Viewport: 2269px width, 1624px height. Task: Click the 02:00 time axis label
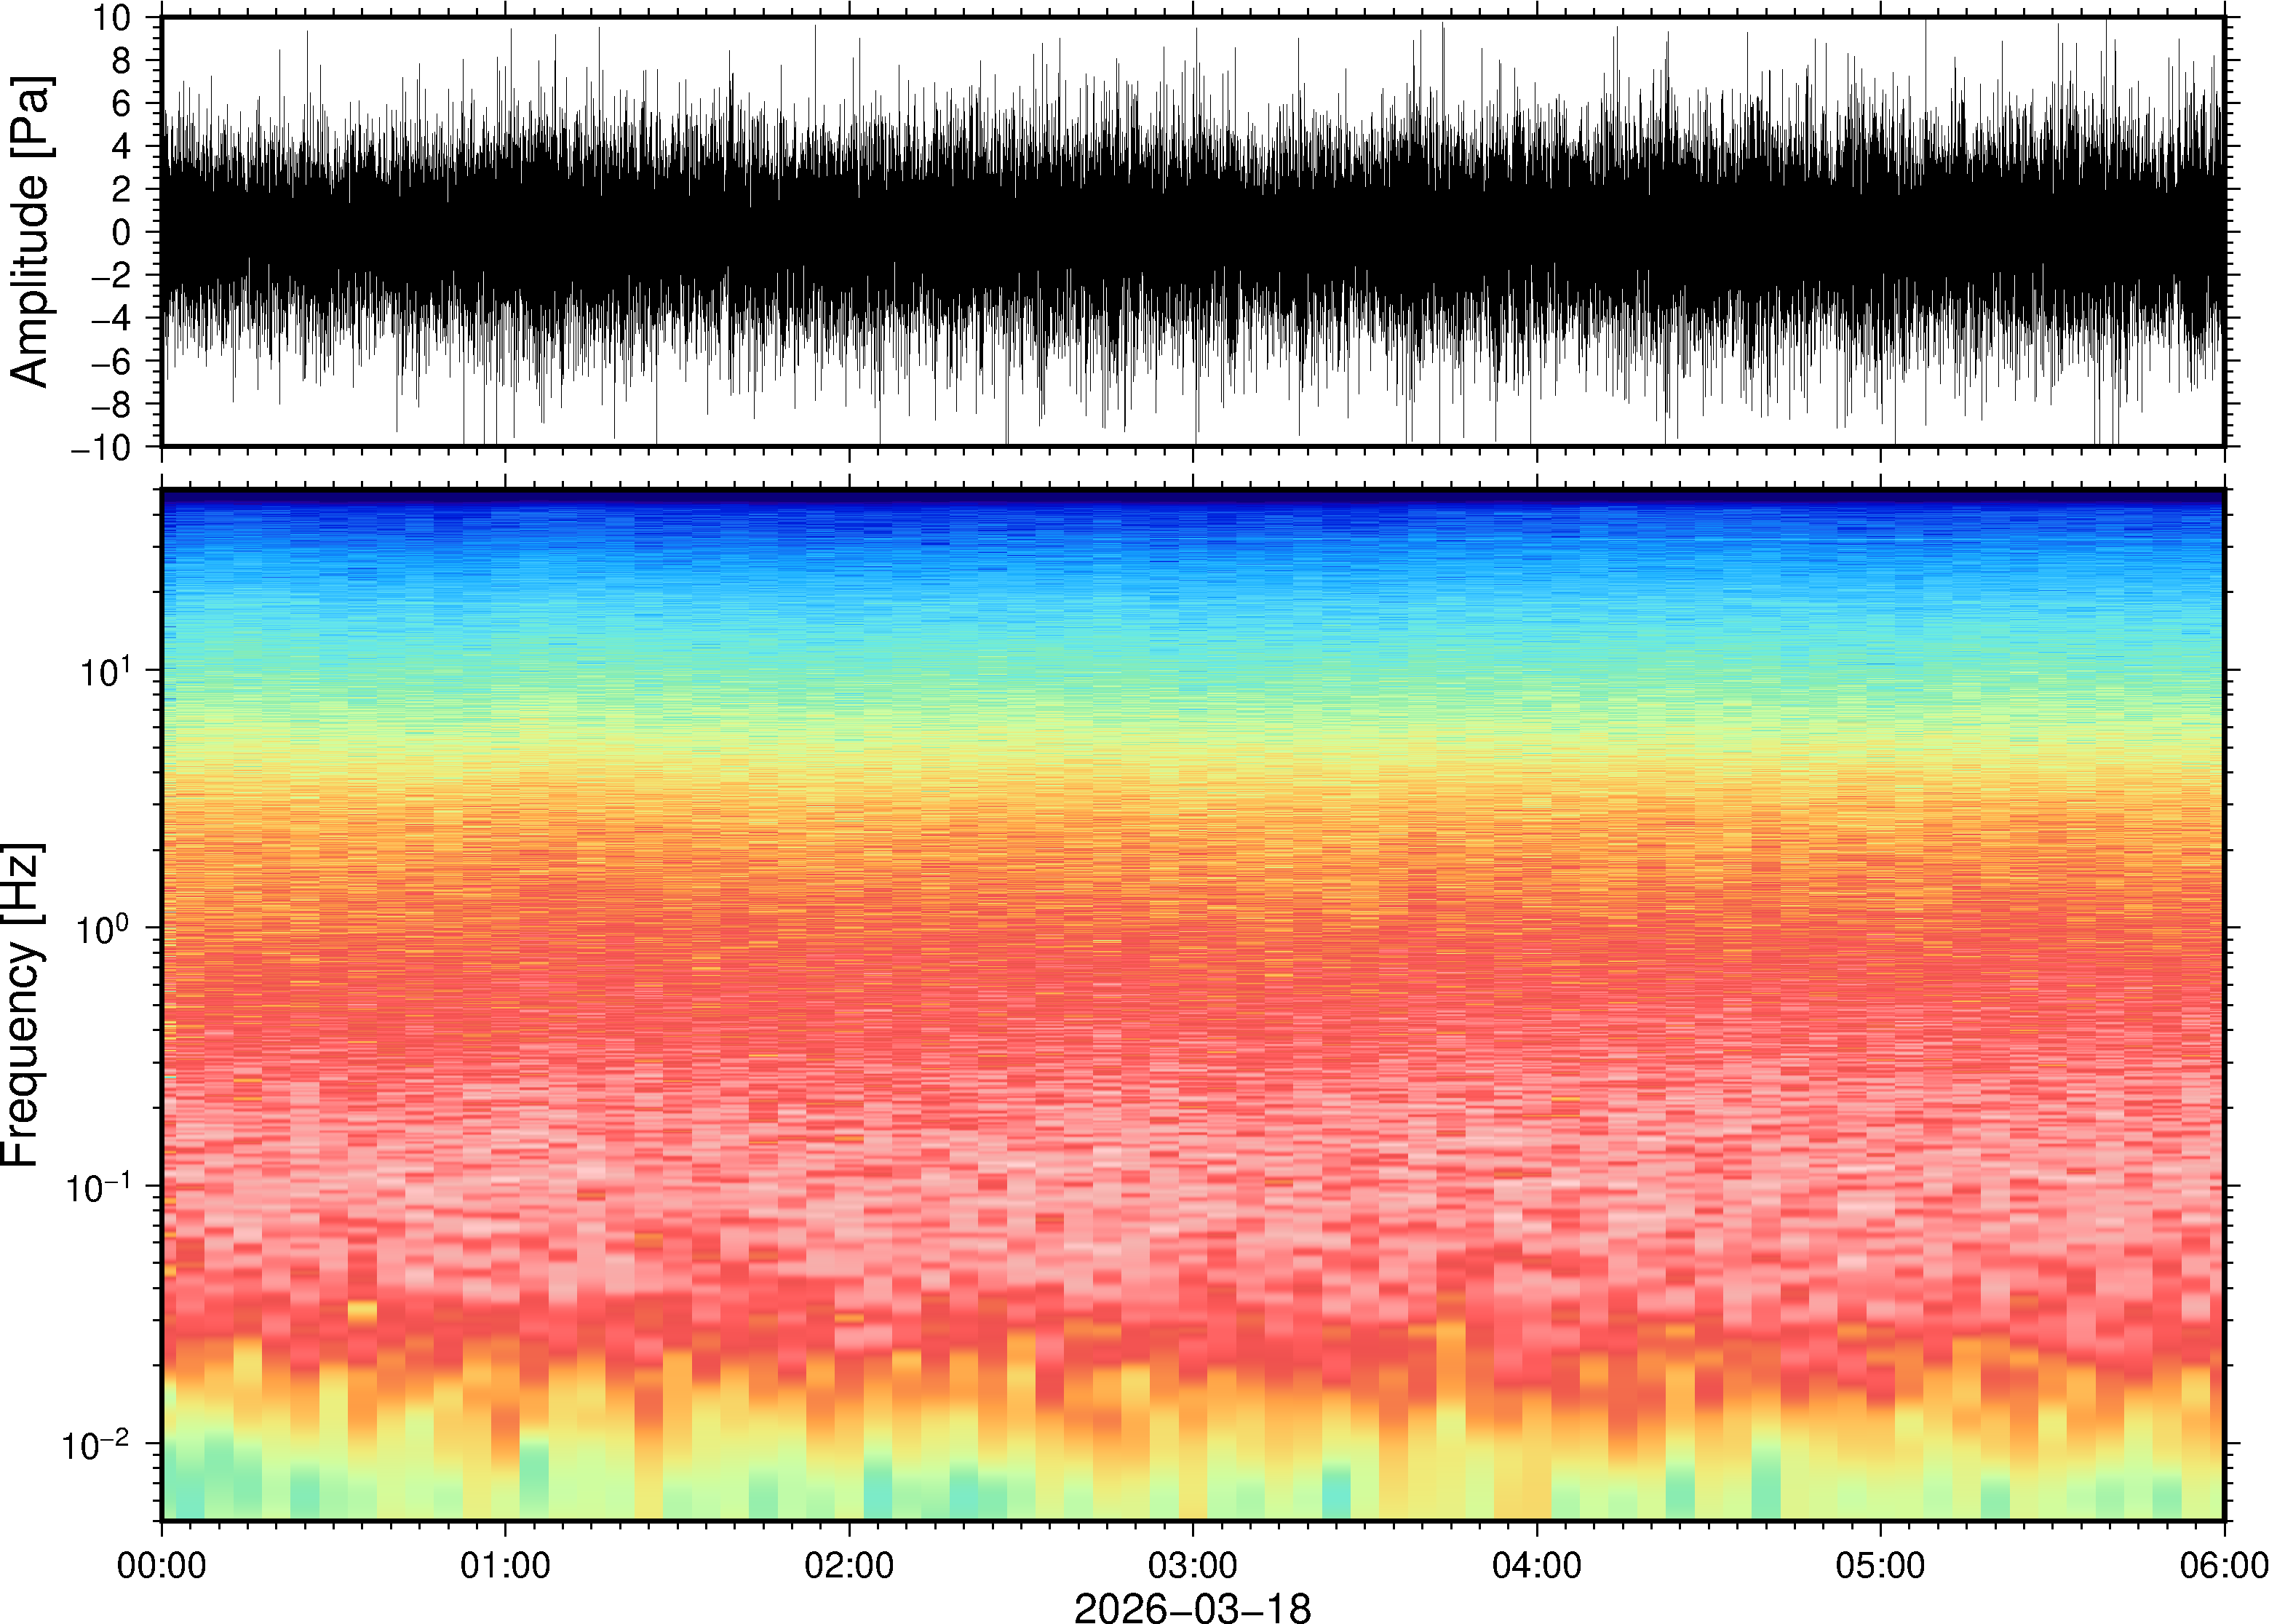[849, 1565]
